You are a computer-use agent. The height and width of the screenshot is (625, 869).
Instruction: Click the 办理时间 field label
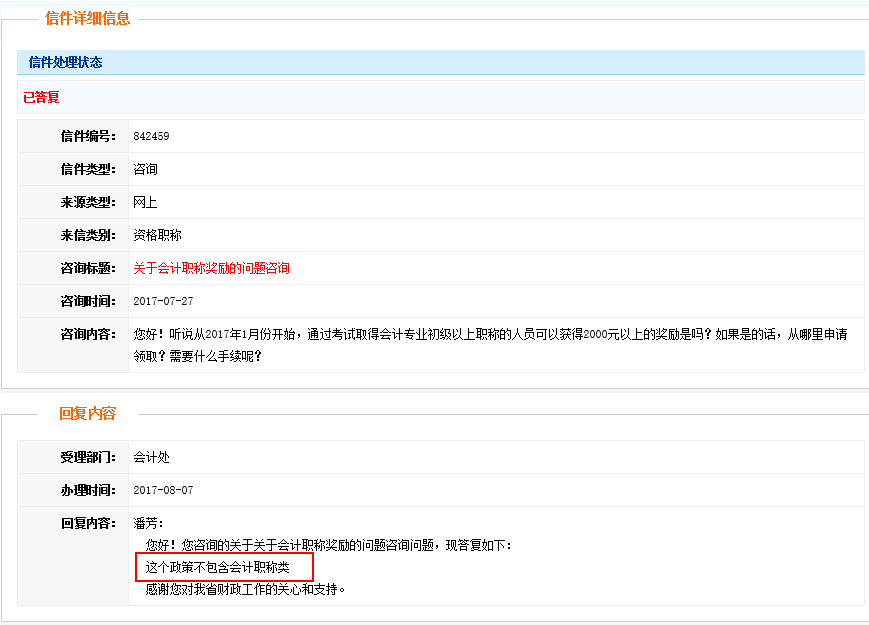pyautogui.click(x=88, y=490)
